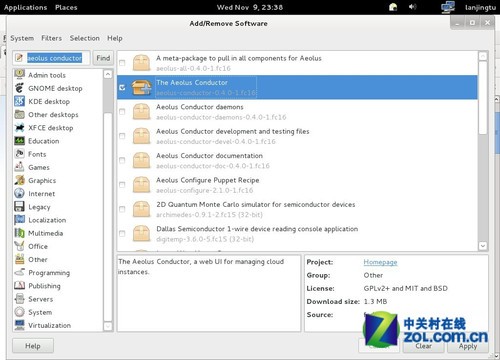Click the clock showing Wed Nov 9, 23:38

coord(250,7)
